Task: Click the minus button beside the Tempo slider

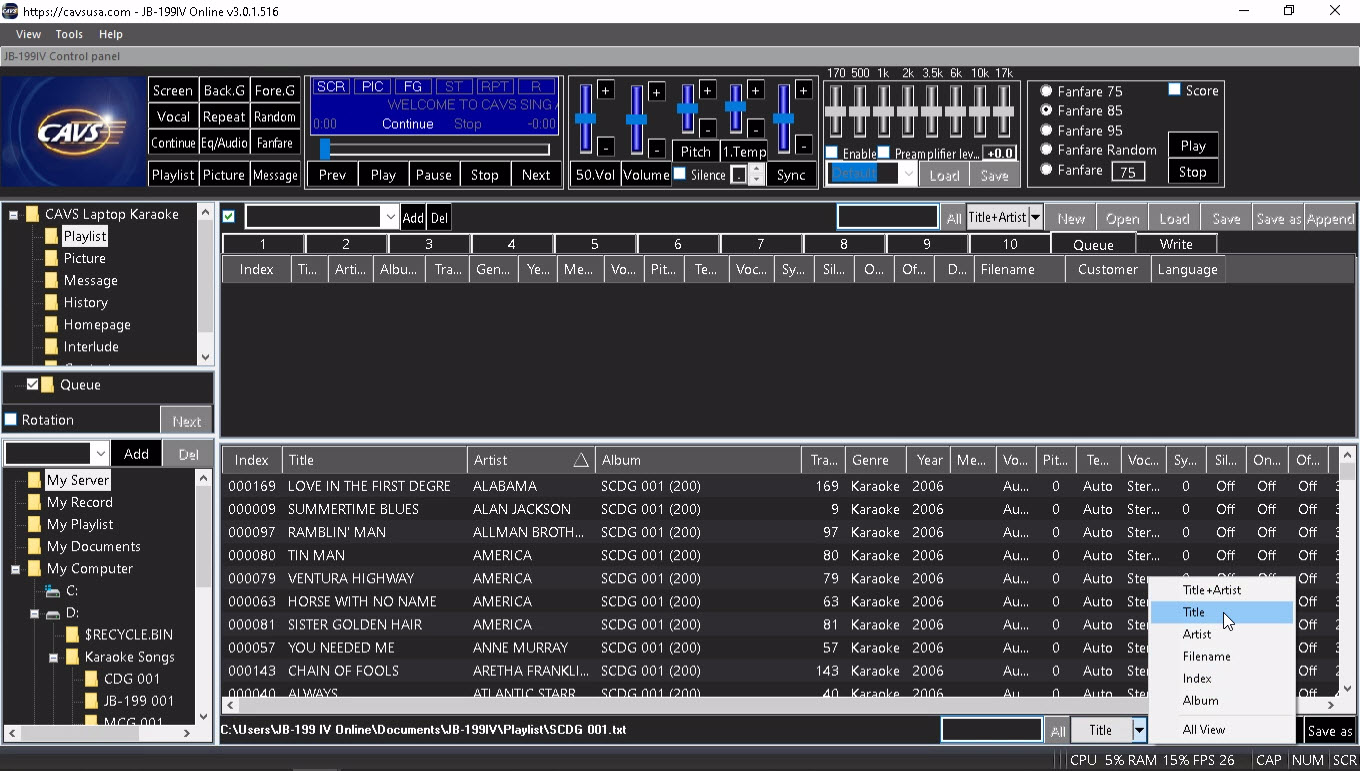Action: pos(755,128)
